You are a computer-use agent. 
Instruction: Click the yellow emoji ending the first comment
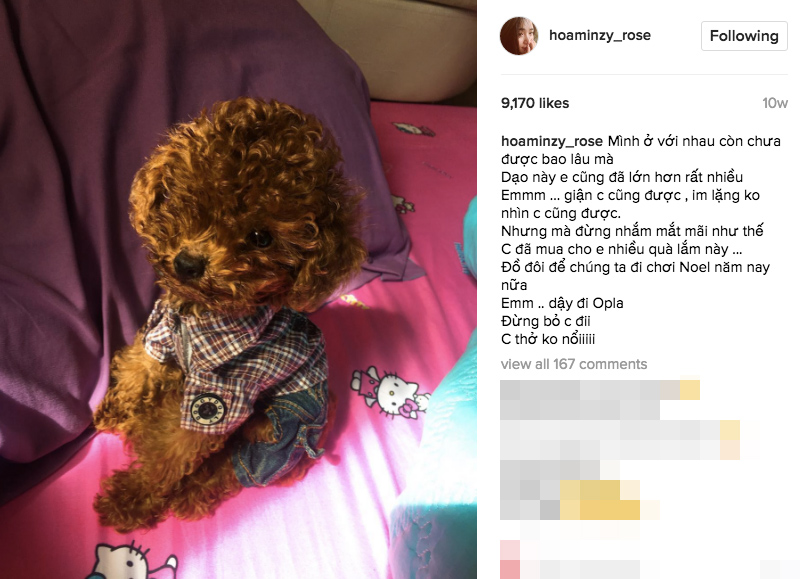pyautogui.click(x=690, y=390)
